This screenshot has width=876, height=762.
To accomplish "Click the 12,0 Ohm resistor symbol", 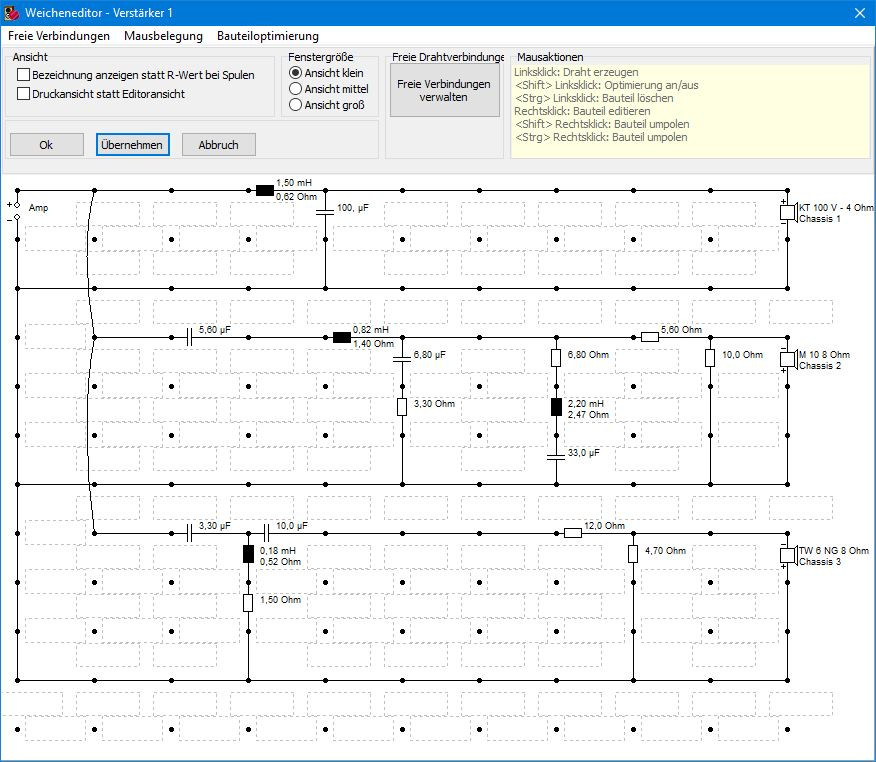I will [573, 533].
